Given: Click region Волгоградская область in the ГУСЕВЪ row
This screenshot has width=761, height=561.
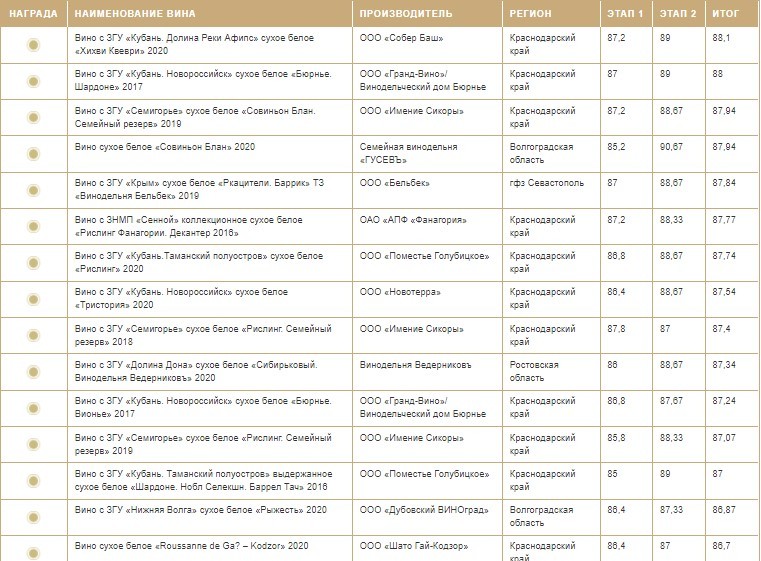Looking at the screenshot, I should coord(541,153).
